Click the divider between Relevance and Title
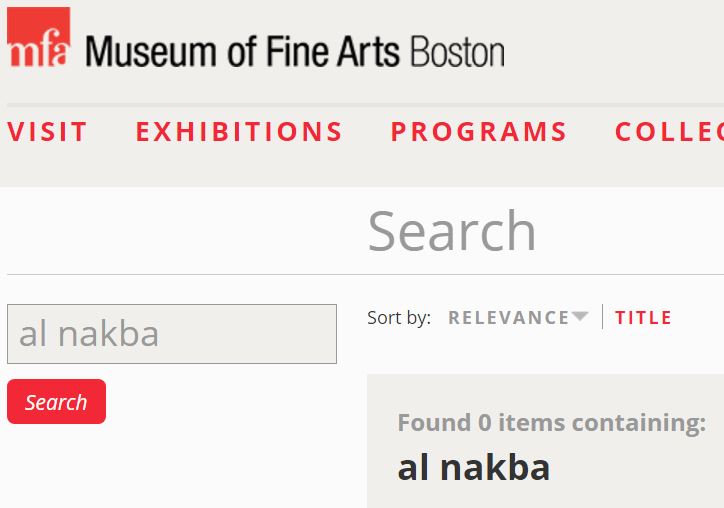This screenshot has height=508, width=724. (x=602, y=317)
